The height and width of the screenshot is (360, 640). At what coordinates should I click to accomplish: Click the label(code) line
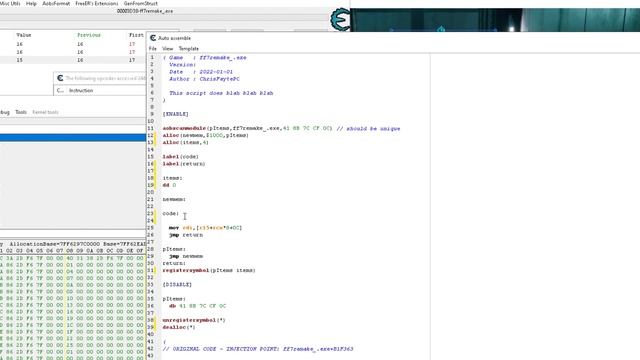(180, 157)
